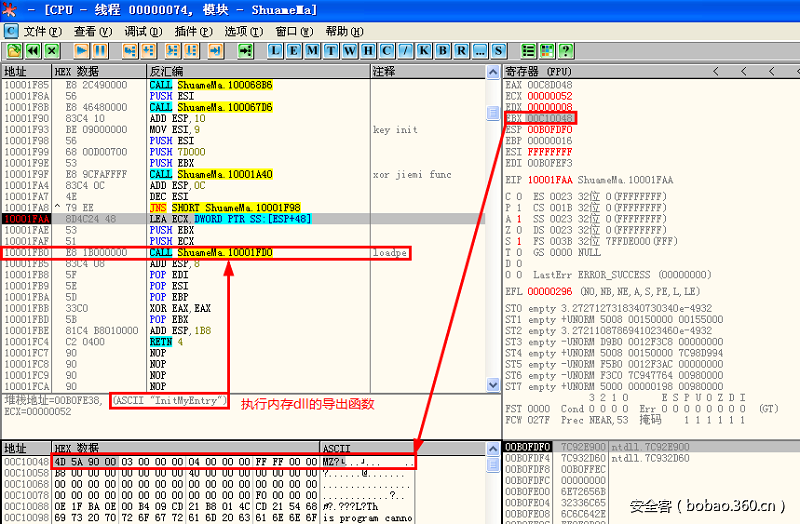Click the Open file toolbar icon
Image resolution: width=800 pixels, height=524 pixels.
(x=14, y=50)
